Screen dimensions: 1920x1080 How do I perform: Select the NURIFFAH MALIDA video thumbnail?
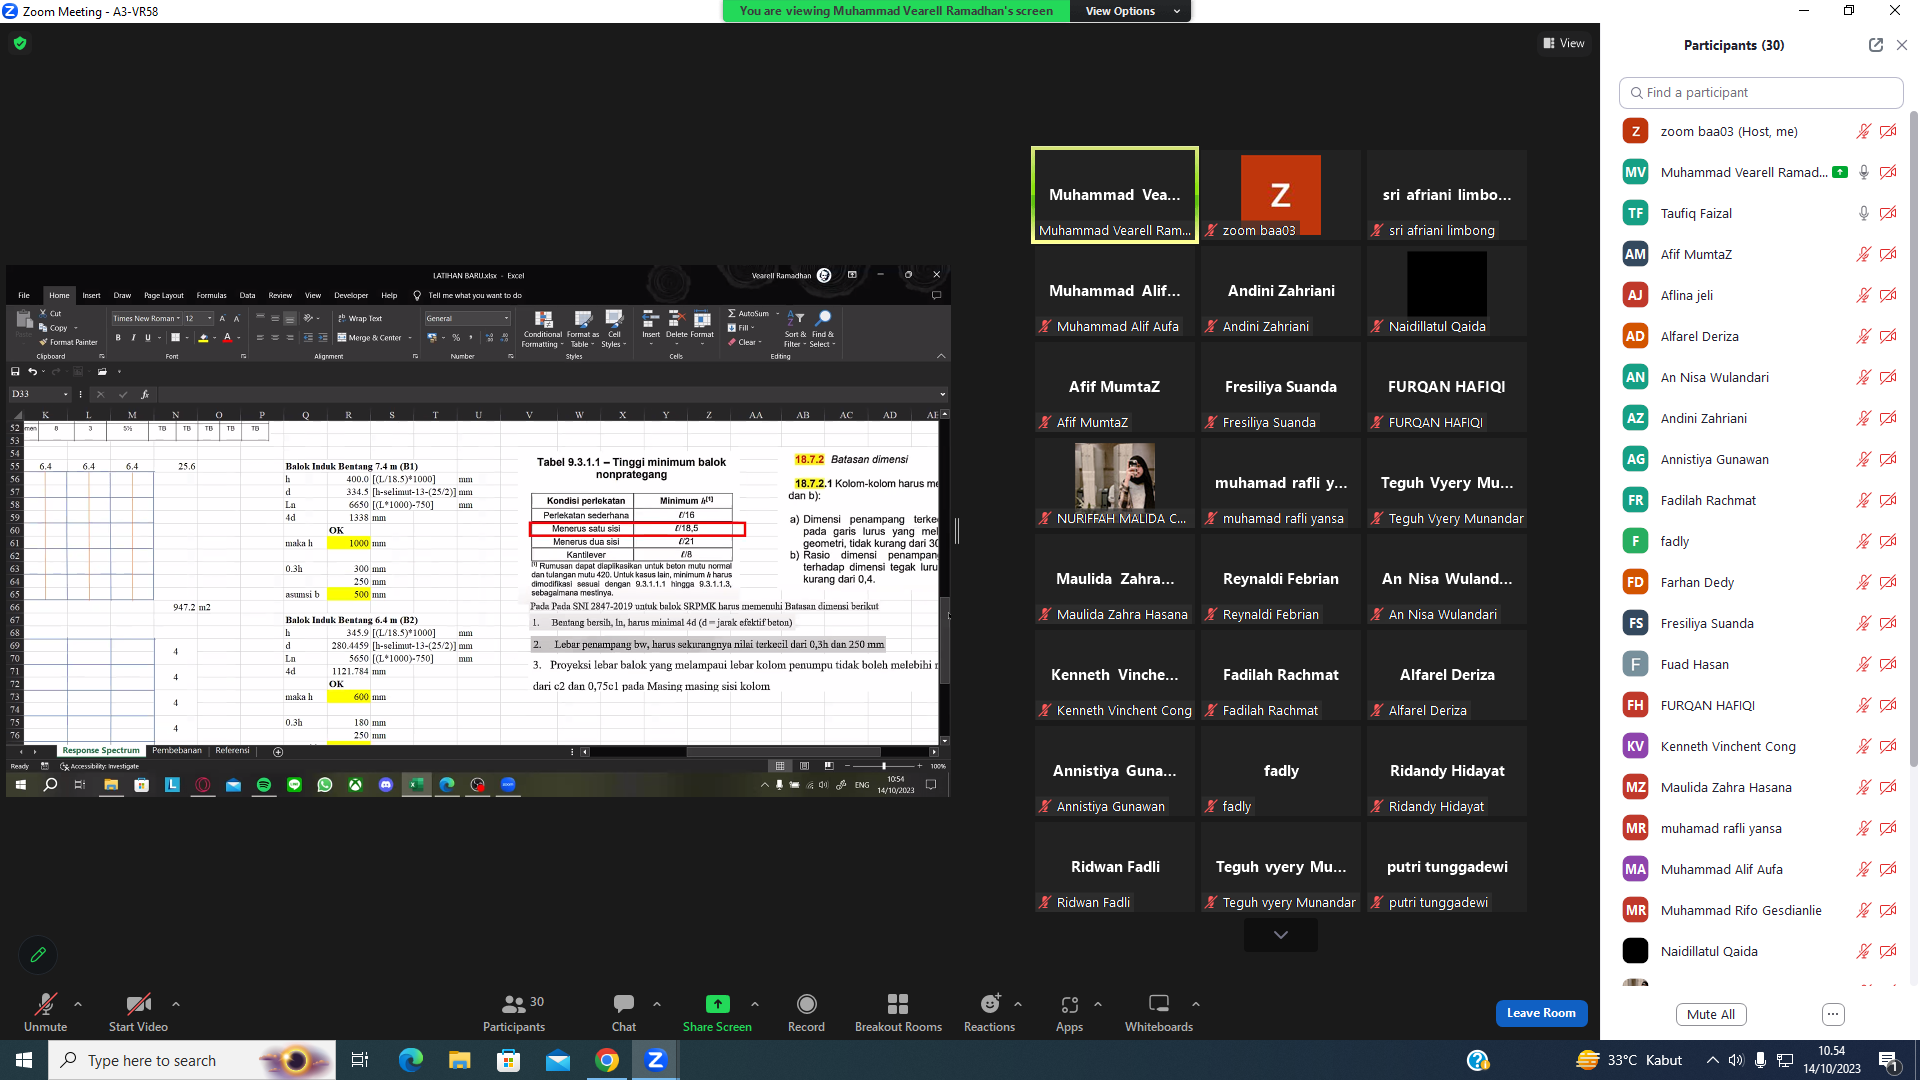pos(1115,485)
